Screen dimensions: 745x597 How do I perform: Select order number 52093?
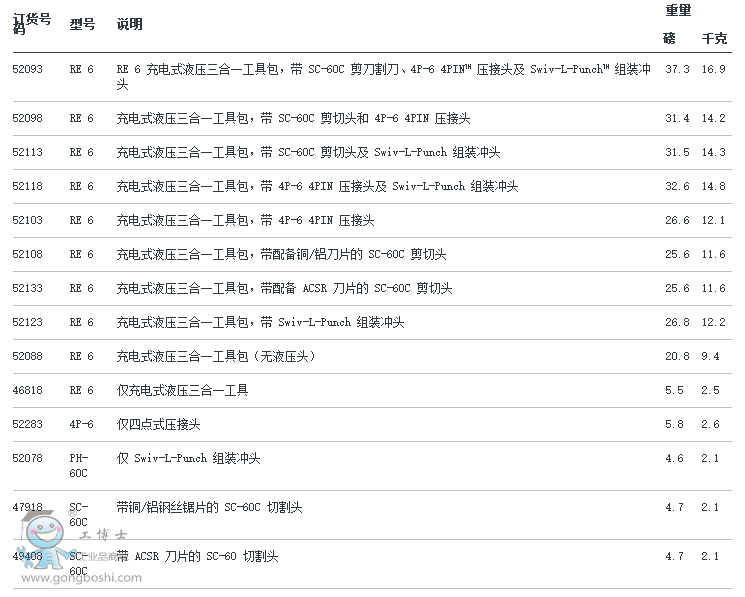point(27,70)
